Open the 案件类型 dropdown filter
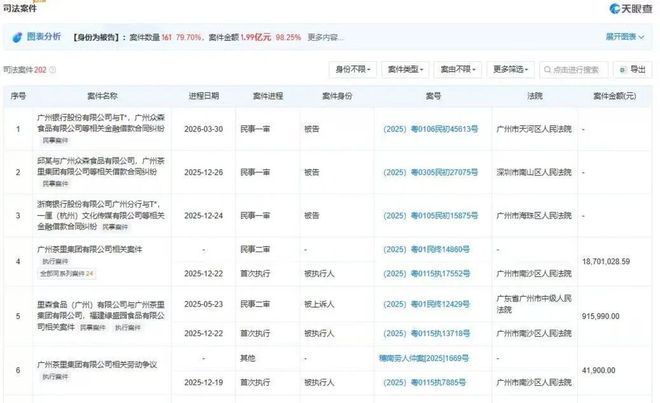The width and height of the screenshot is (660, 403). pyautogui.click(x=407, y=70)
